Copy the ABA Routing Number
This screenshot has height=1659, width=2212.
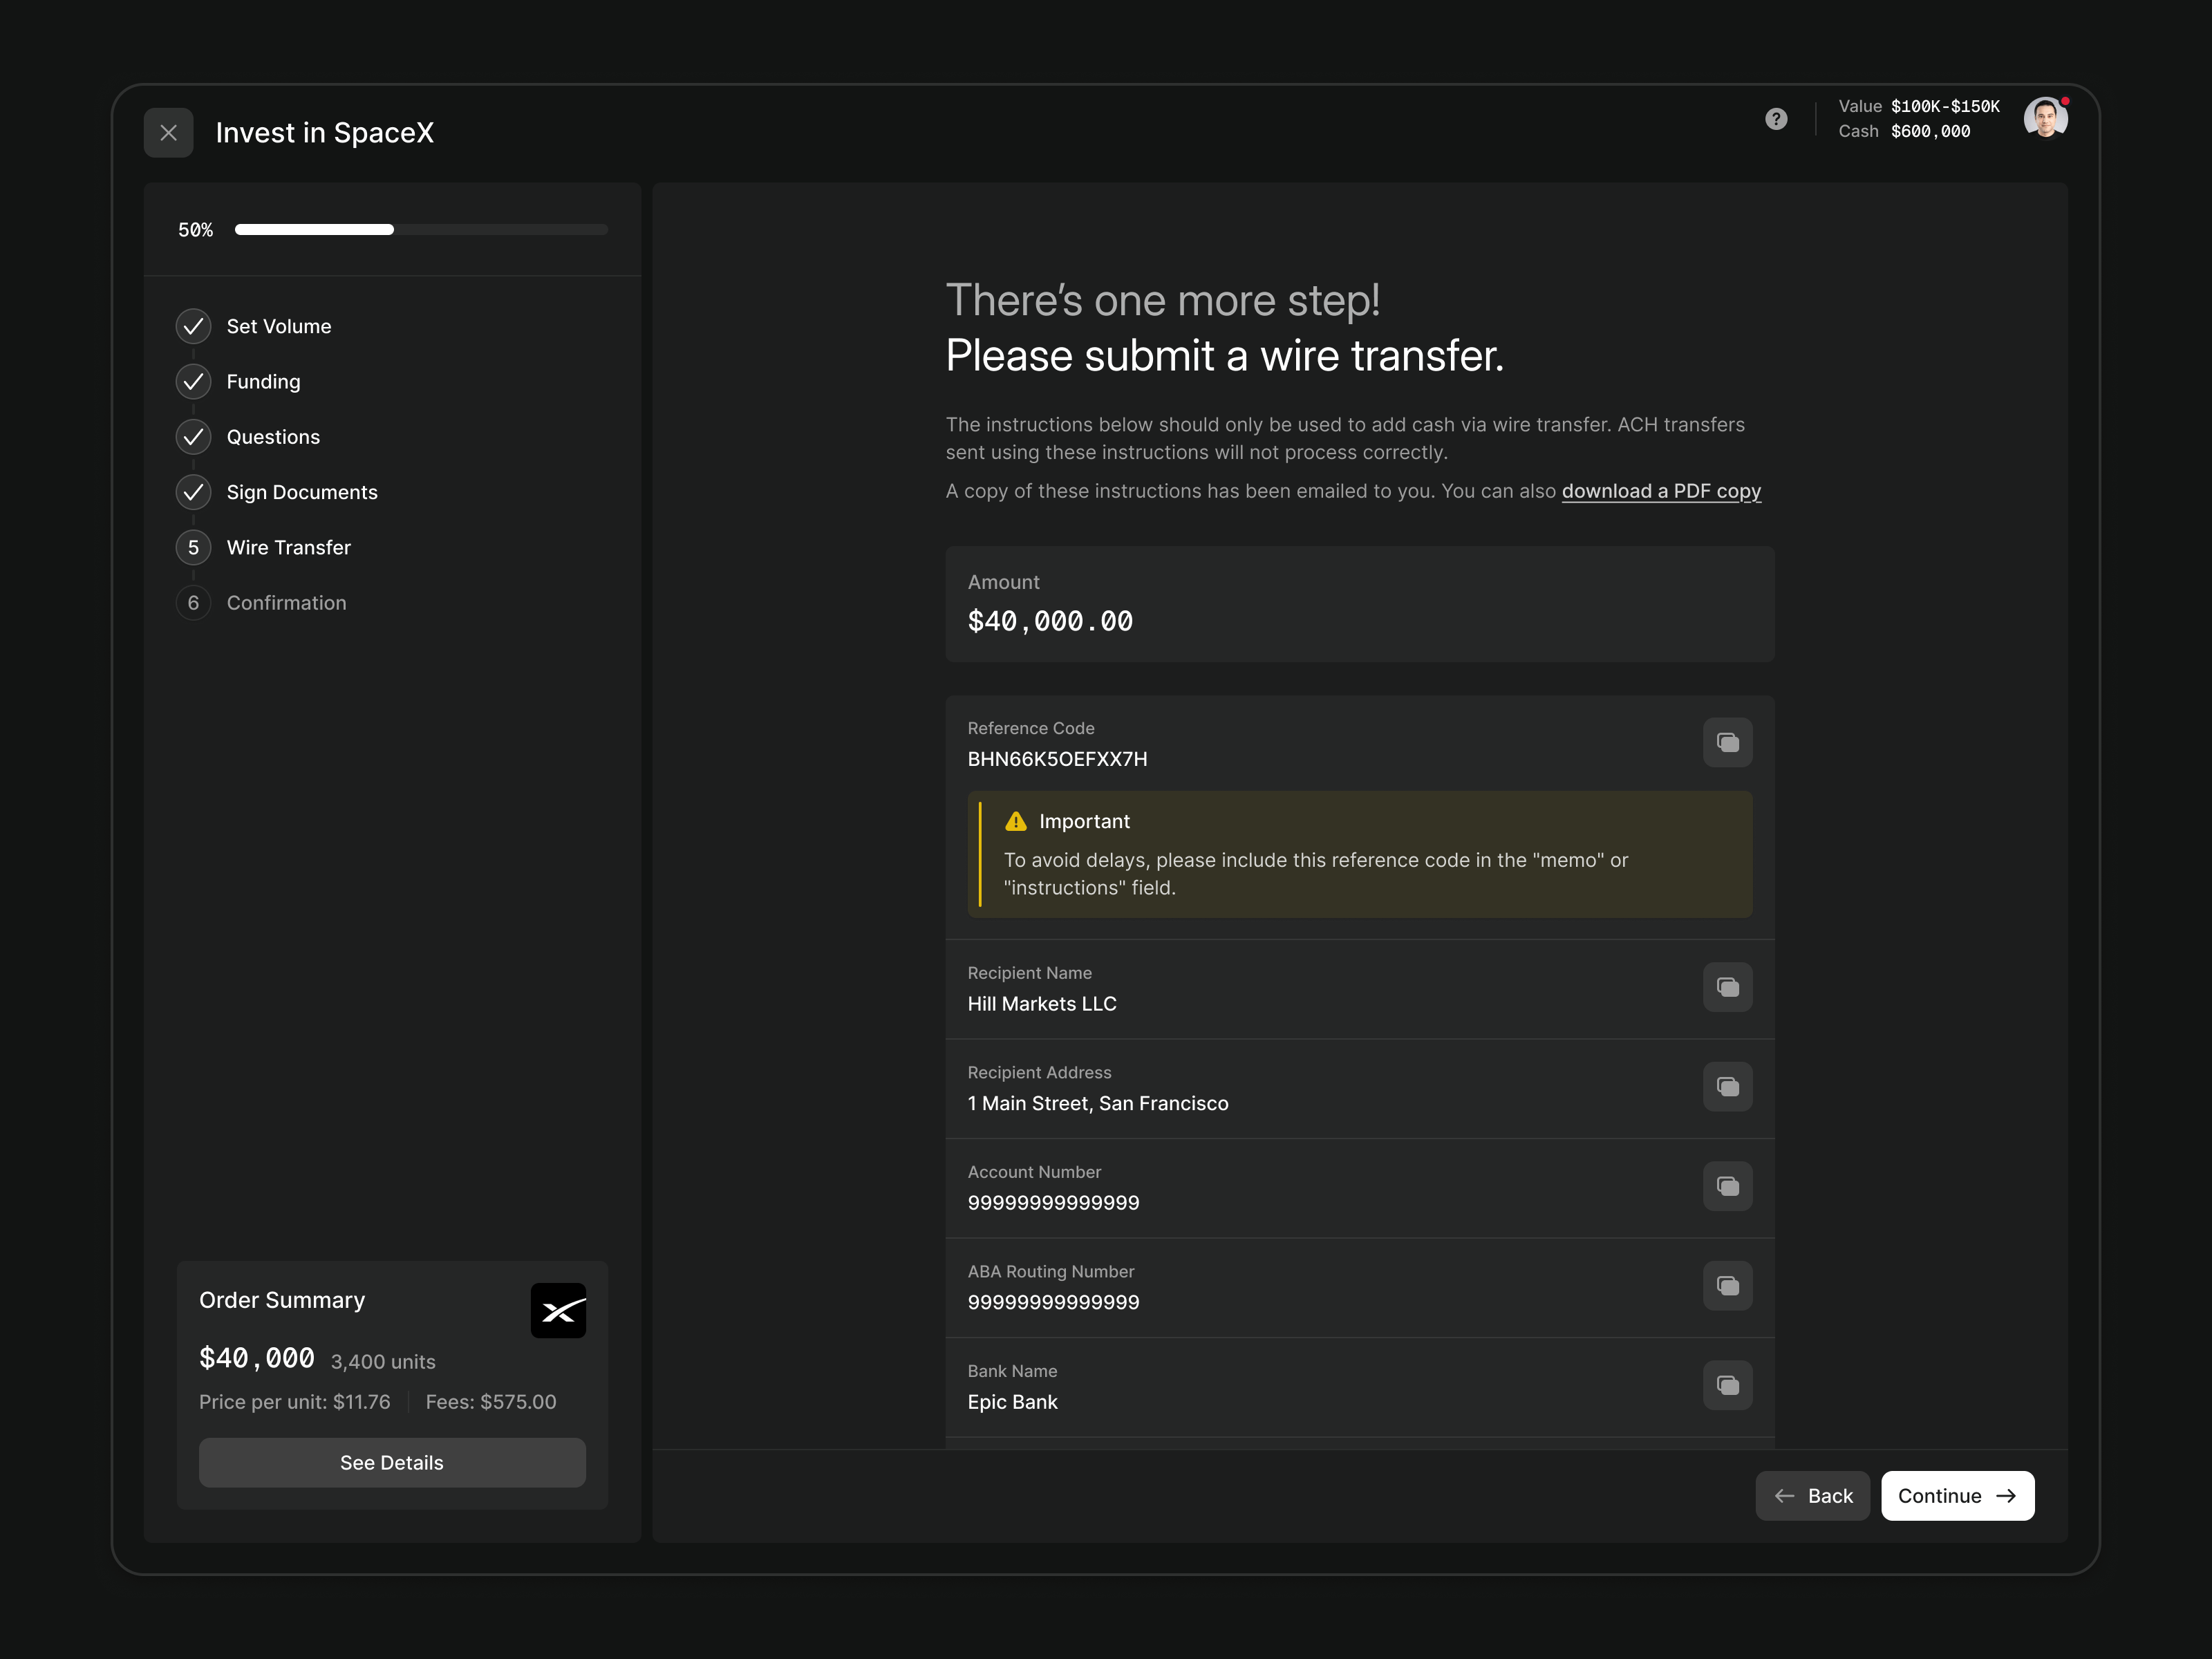[x=1727, y=1285]
